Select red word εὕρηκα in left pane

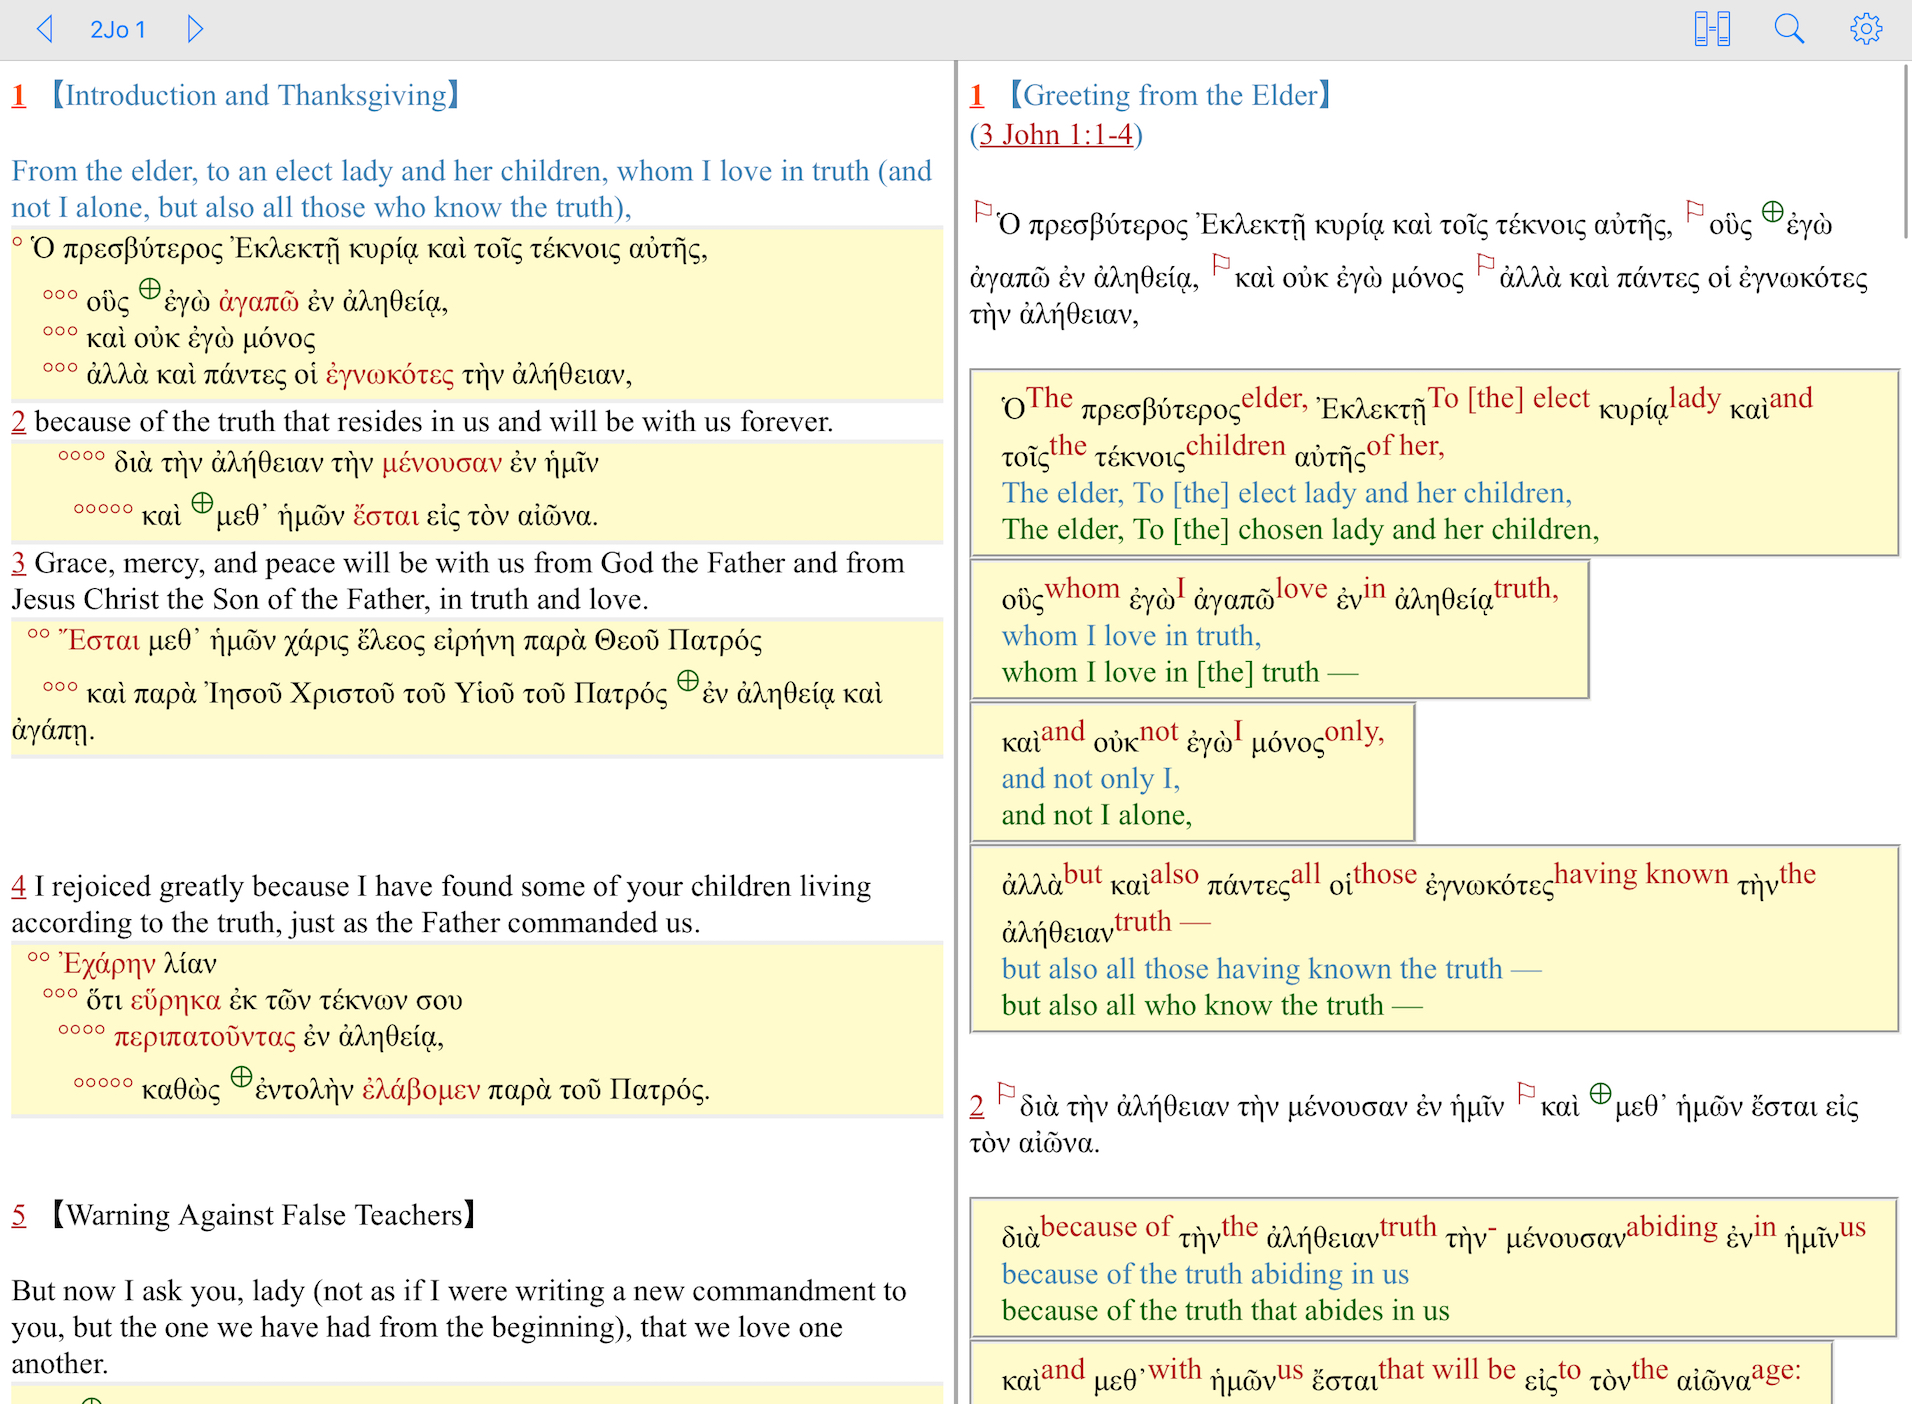click(176, 1001)
